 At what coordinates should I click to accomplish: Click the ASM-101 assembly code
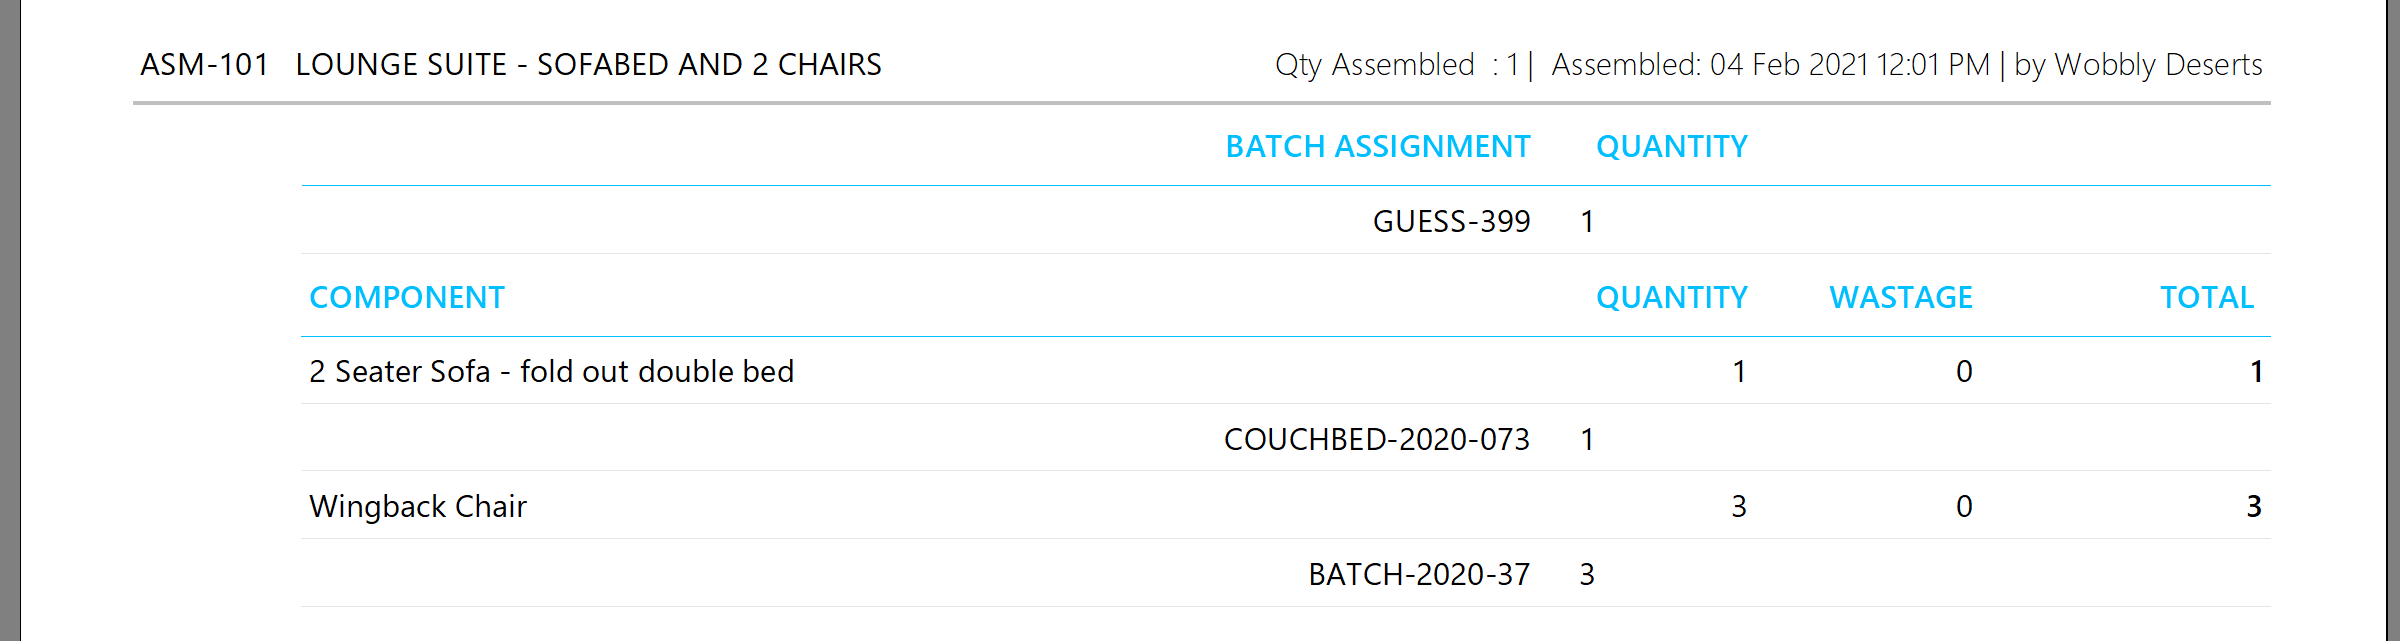tap(205, 65)
